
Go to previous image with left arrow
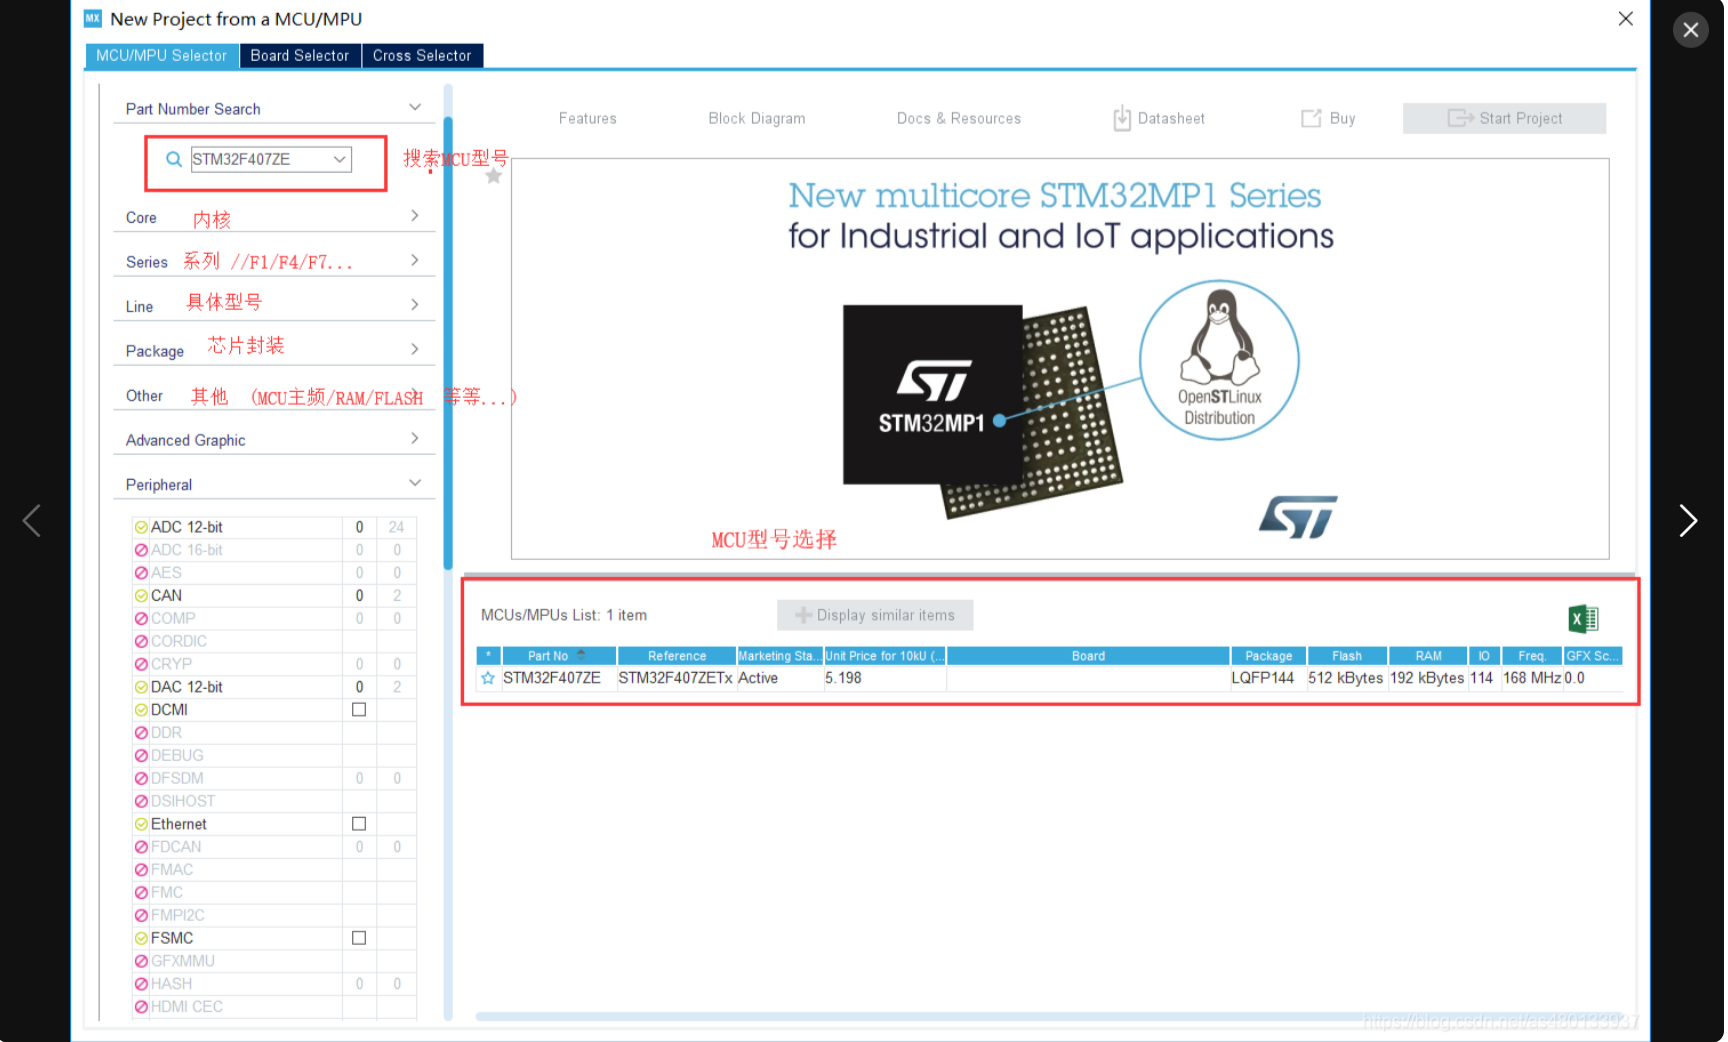click(x=32, y=520)
